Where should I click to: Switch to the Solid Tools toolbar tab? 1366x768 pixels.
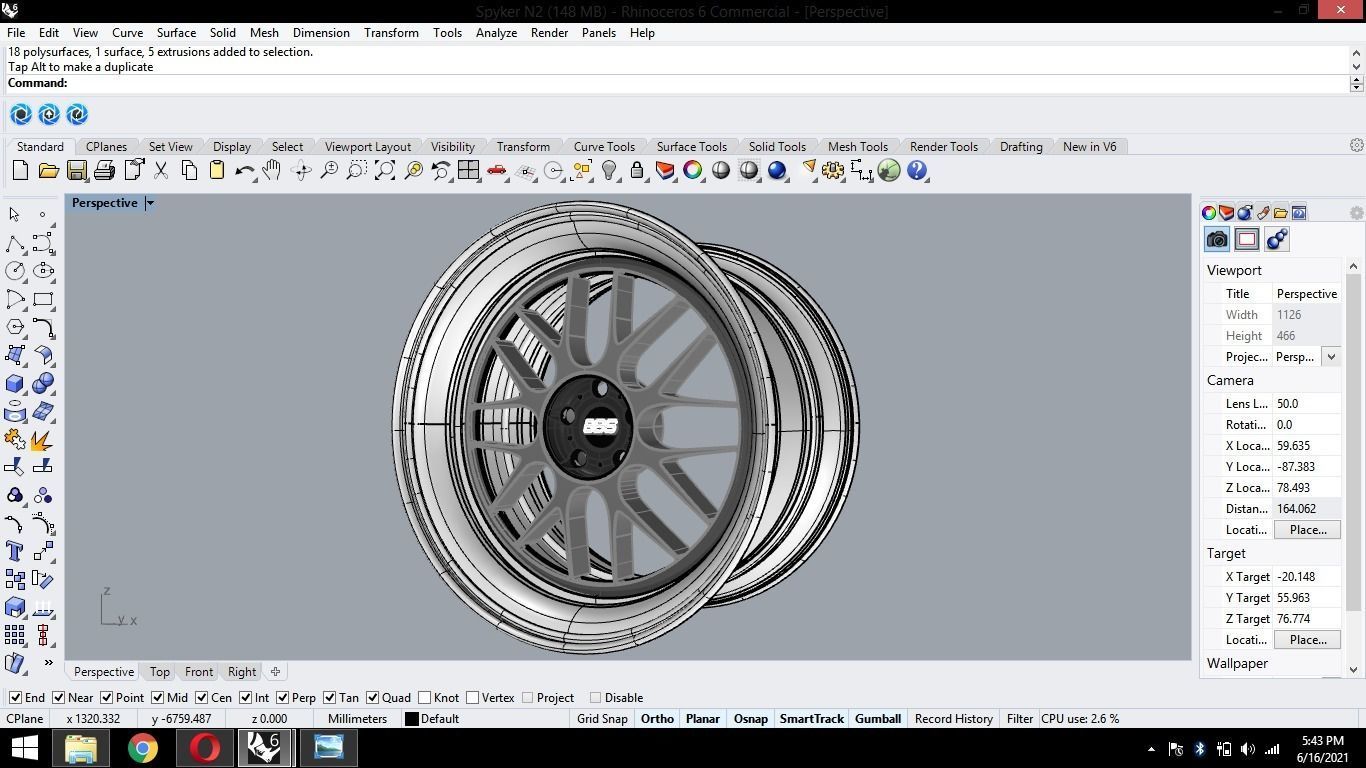[x=777, y=146]
